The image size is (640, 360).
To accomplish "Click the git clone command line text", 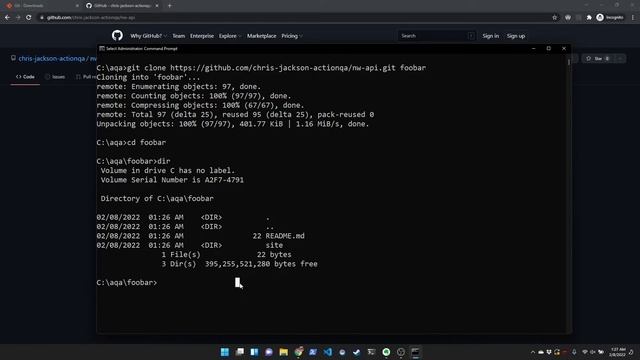I will [261, 68].
